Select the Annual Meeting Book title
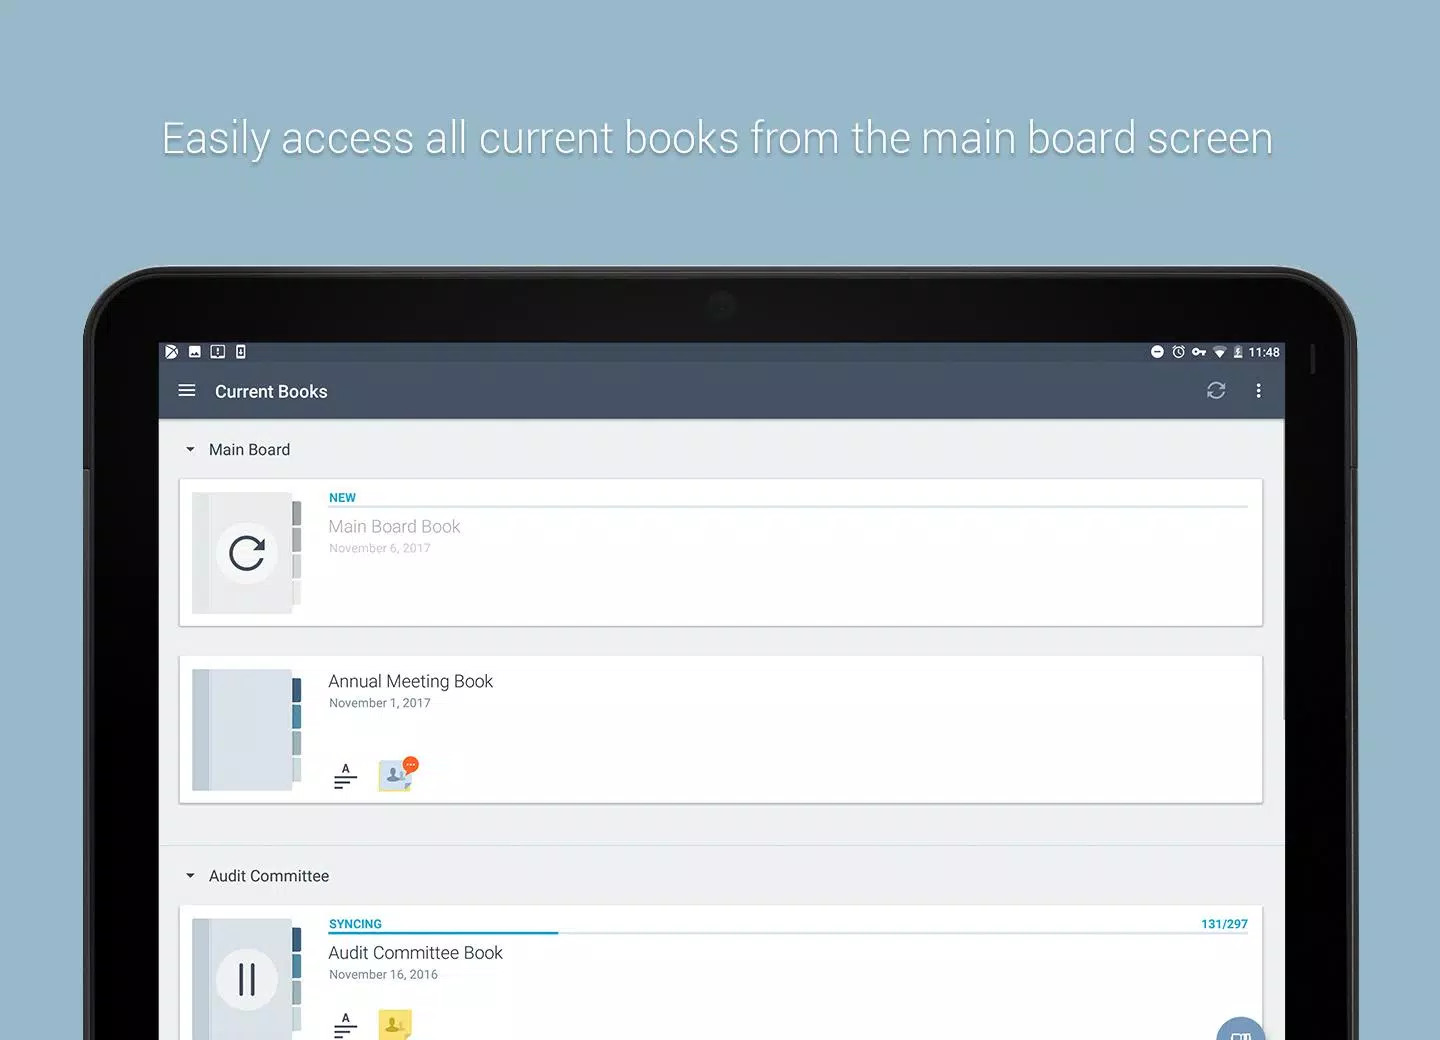The height and width of the screenshot is (1040, 1440). pyautogui.click(x=411, y=682)
